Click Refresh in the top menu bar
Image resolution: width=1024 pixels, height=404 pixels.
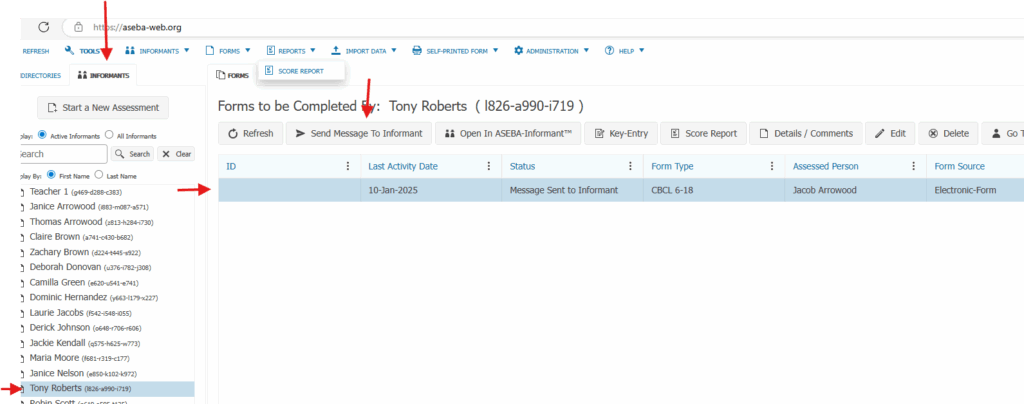coord(35,50)
